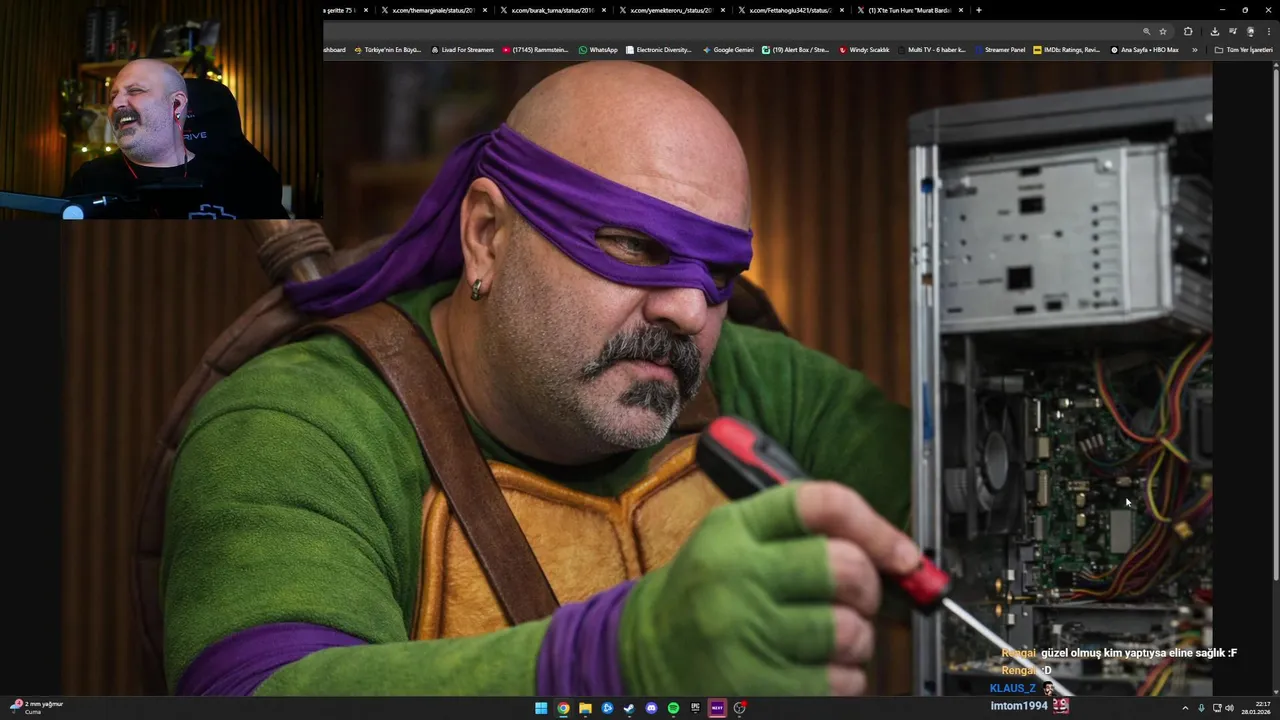This screenshot has height=720, width=1280.
Task: Open the Tüm Yer İşaretleri folder
Action: [x=1243, y=49]
